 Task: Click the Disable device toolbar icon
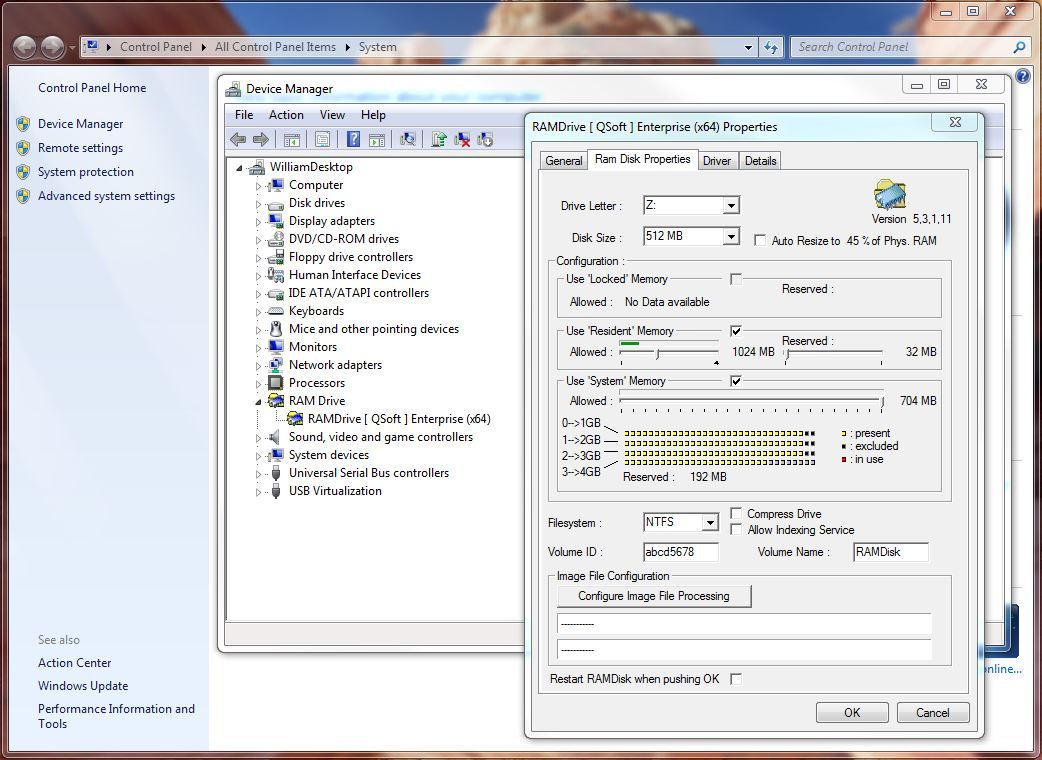click(x=485, y=140)
